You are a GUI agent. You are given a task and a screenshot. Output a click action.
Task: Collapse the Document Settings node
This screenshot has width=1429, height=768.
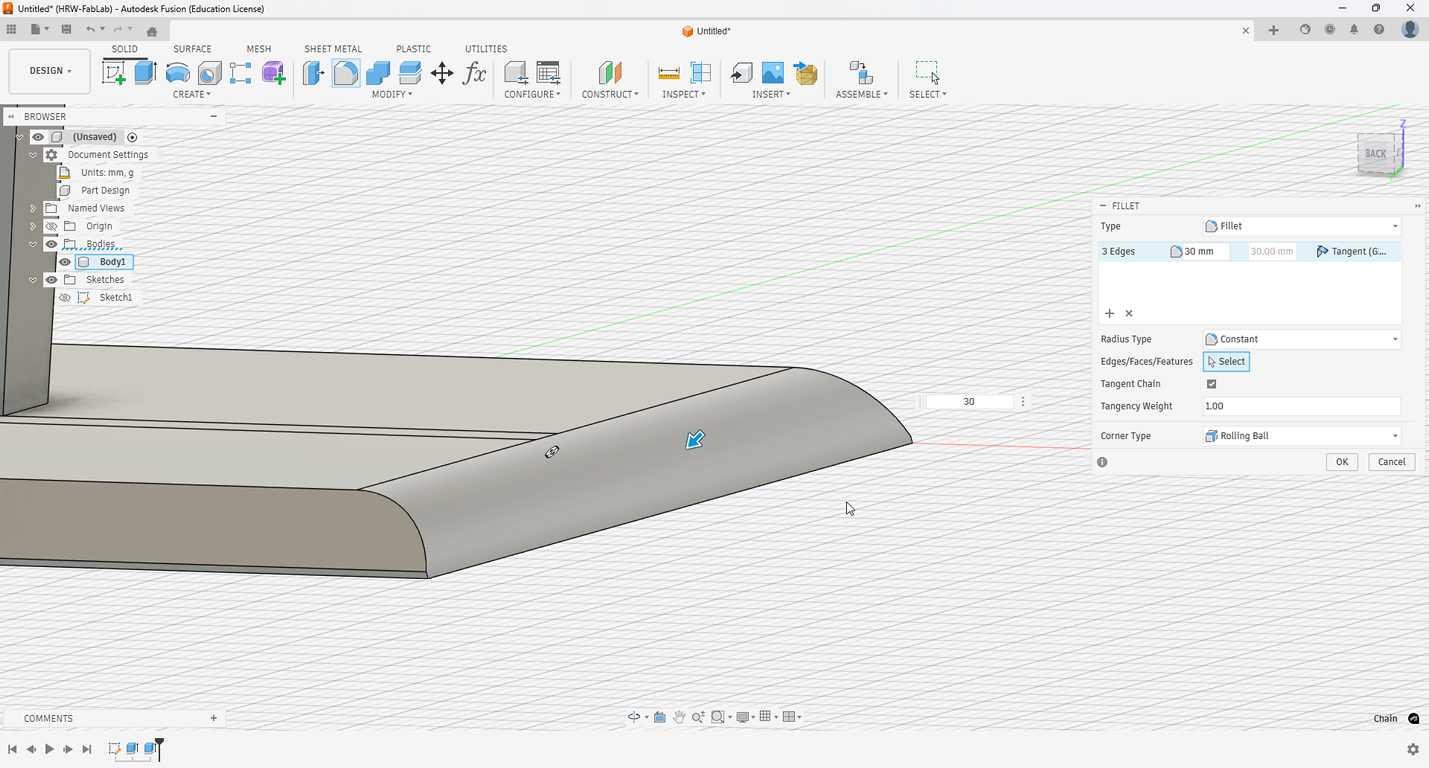tap(33, 155)
